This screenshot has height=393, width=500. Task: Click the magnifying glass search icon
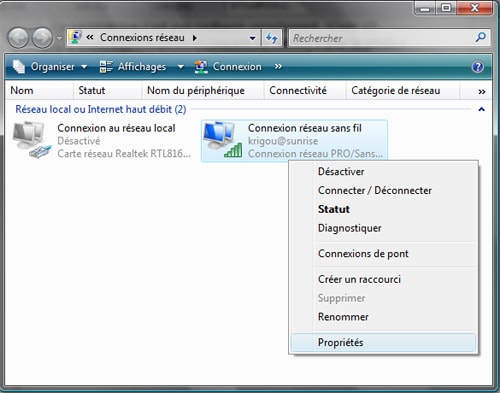click(x=481, y=37)
